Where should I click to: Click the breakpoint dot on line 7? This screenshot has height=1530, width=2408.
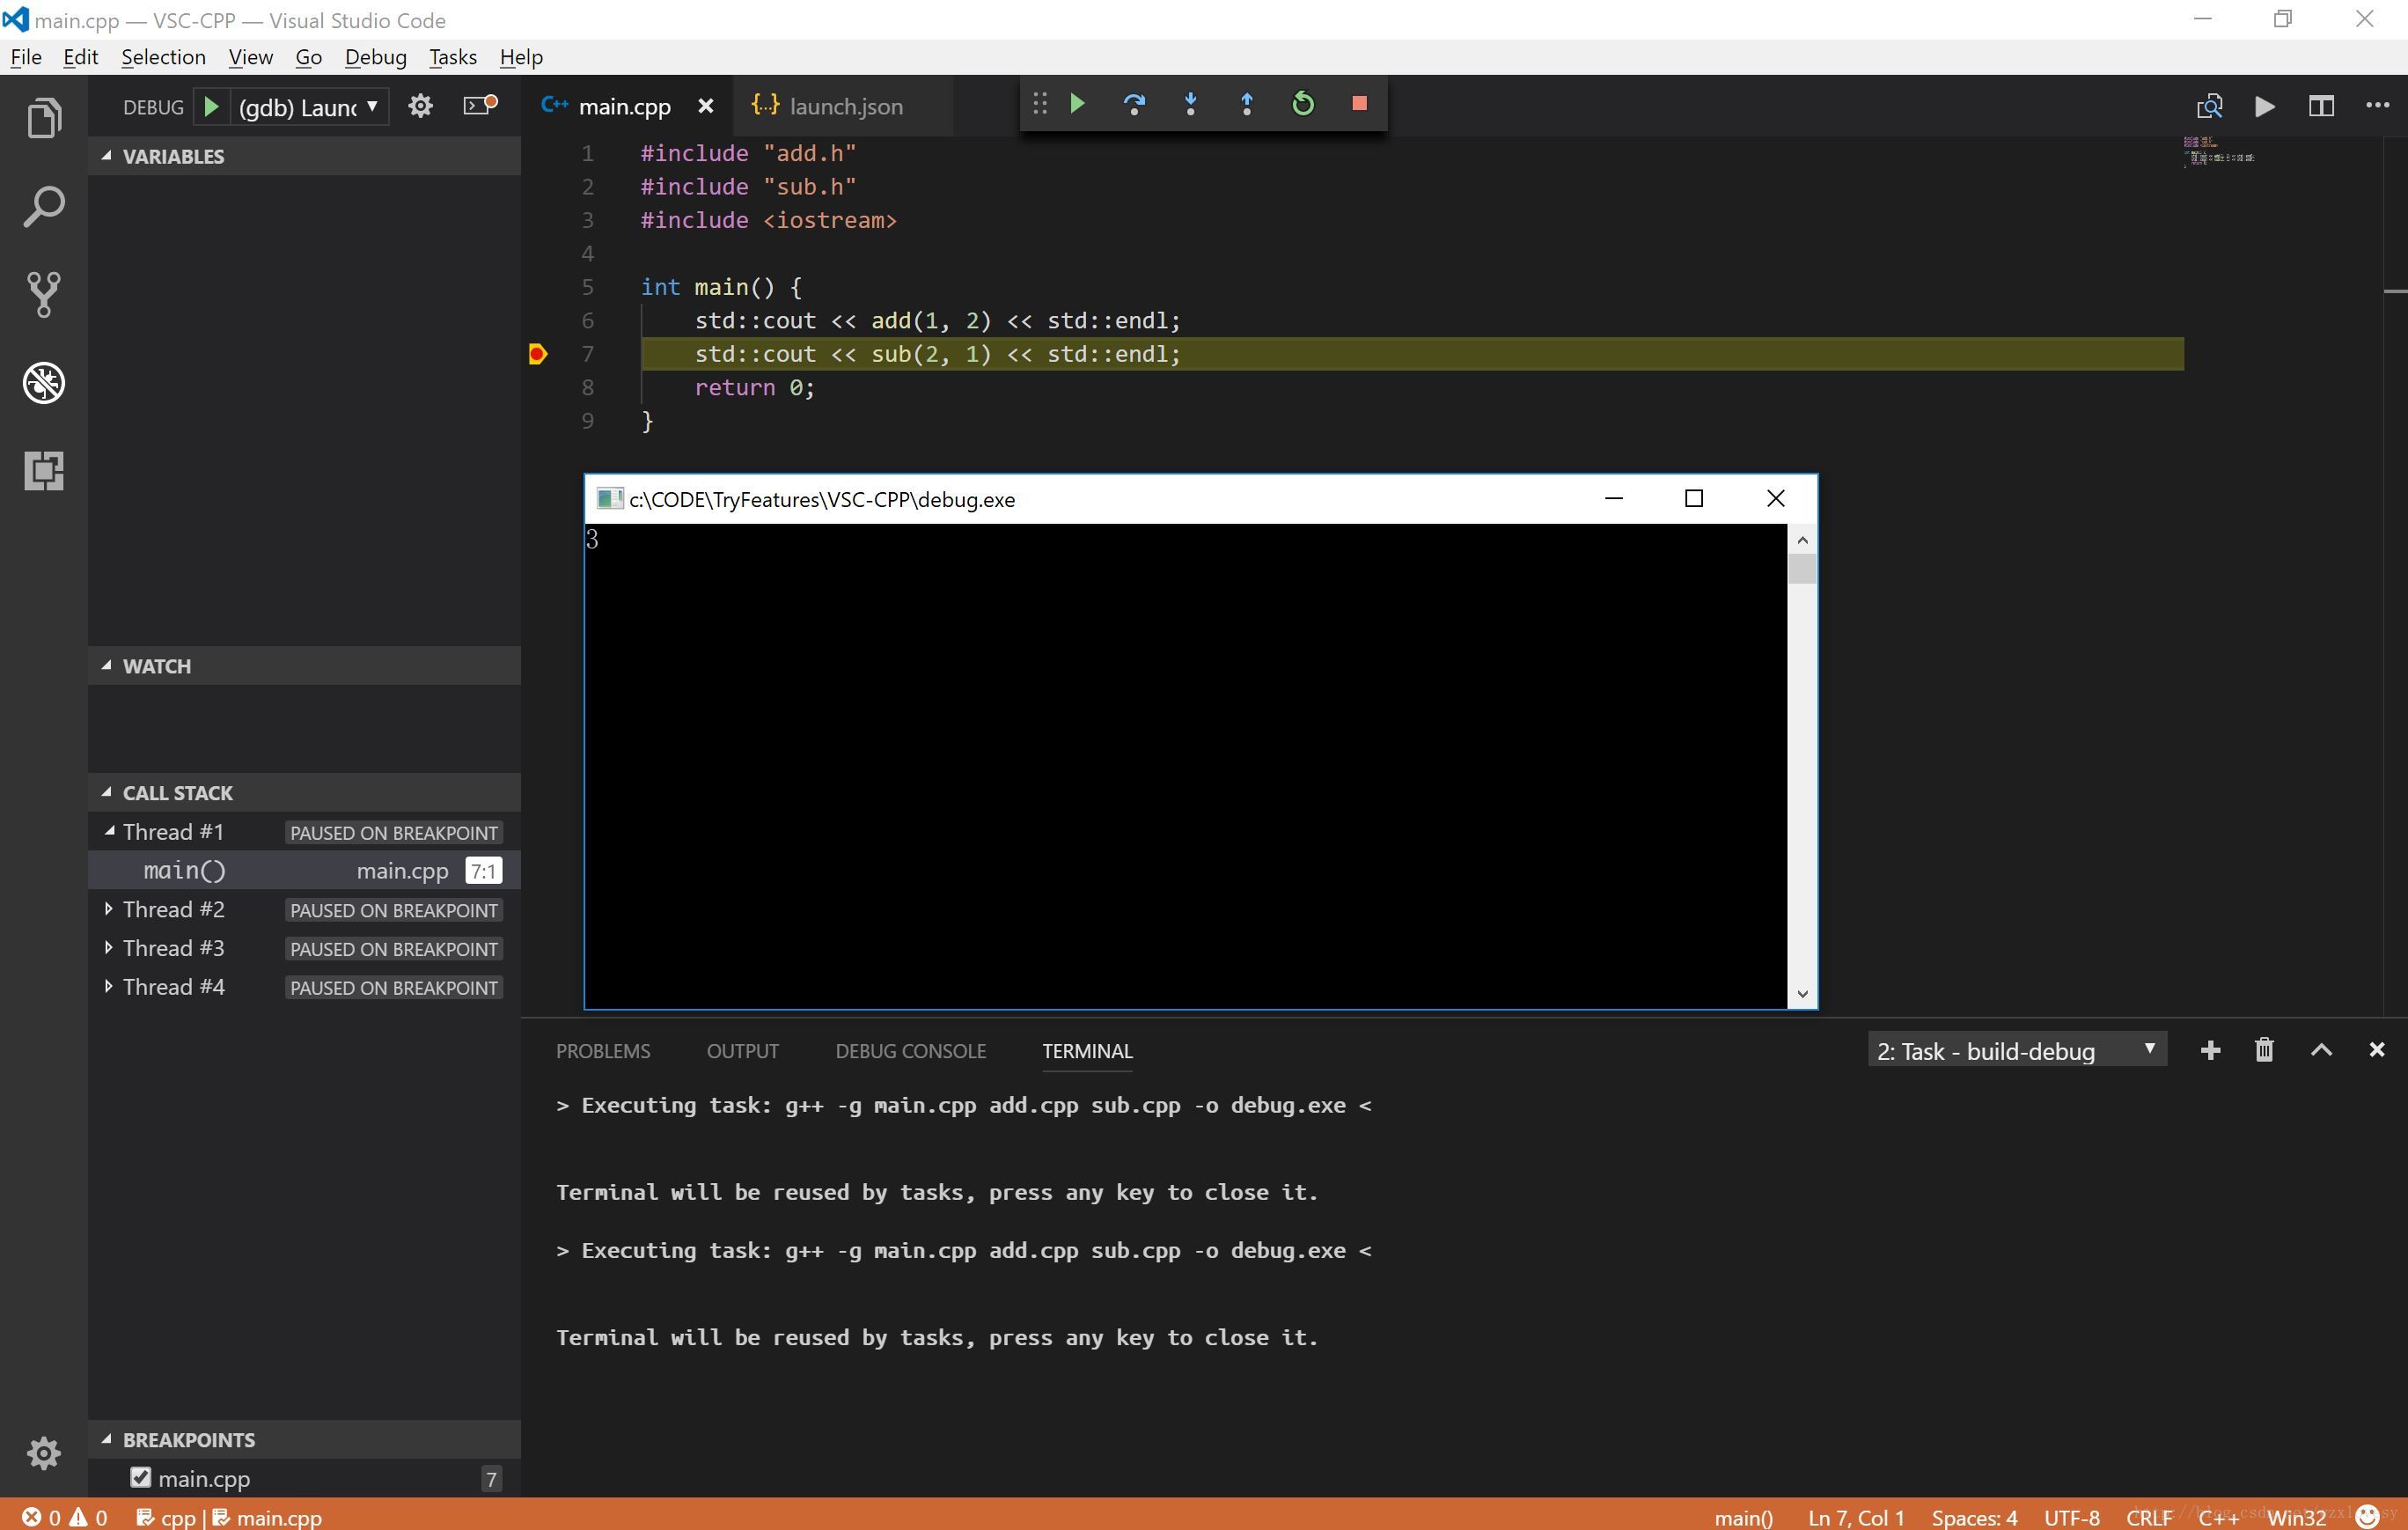535,355
